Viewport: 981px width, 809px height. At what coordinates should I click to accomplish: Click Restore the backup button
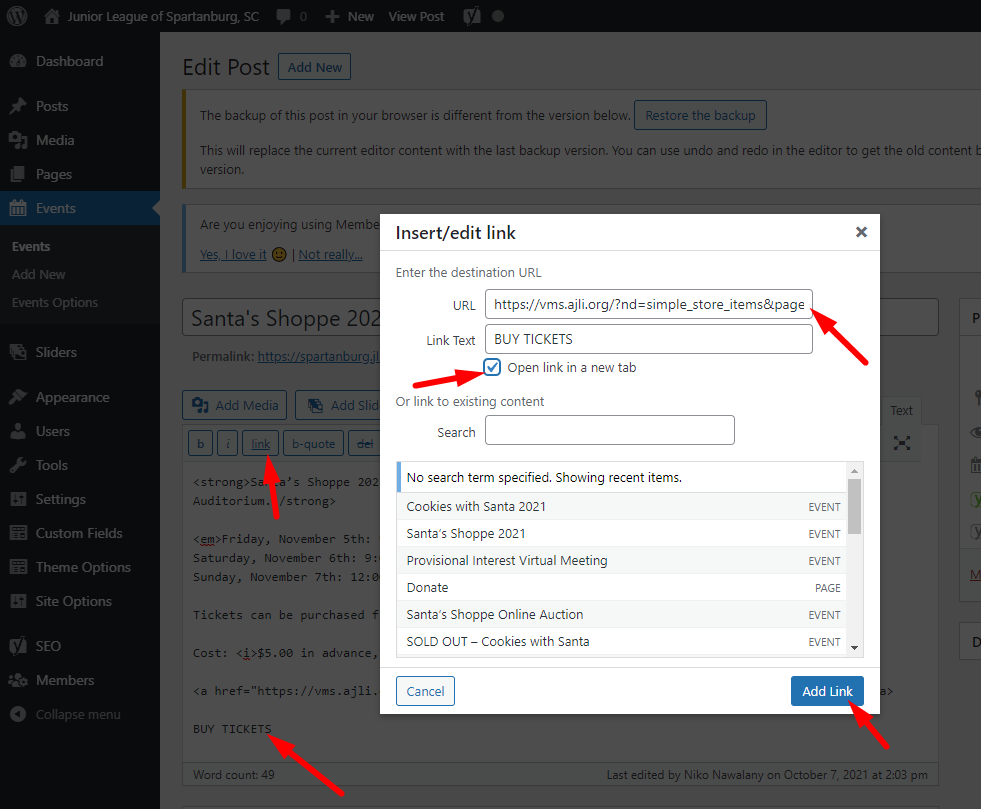click(x=700, y=115)
